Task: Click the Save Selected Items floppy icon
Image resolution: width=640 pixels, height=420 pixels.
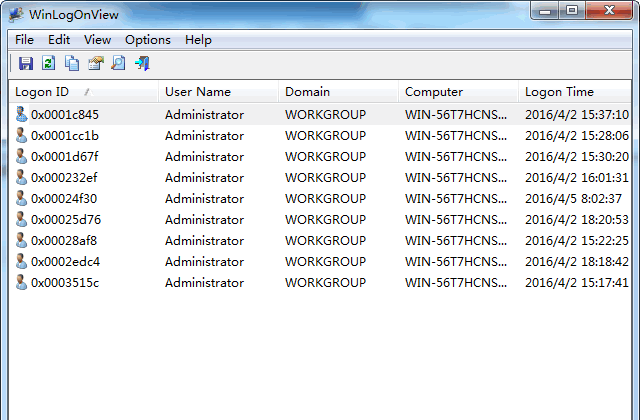Action: 26,63
